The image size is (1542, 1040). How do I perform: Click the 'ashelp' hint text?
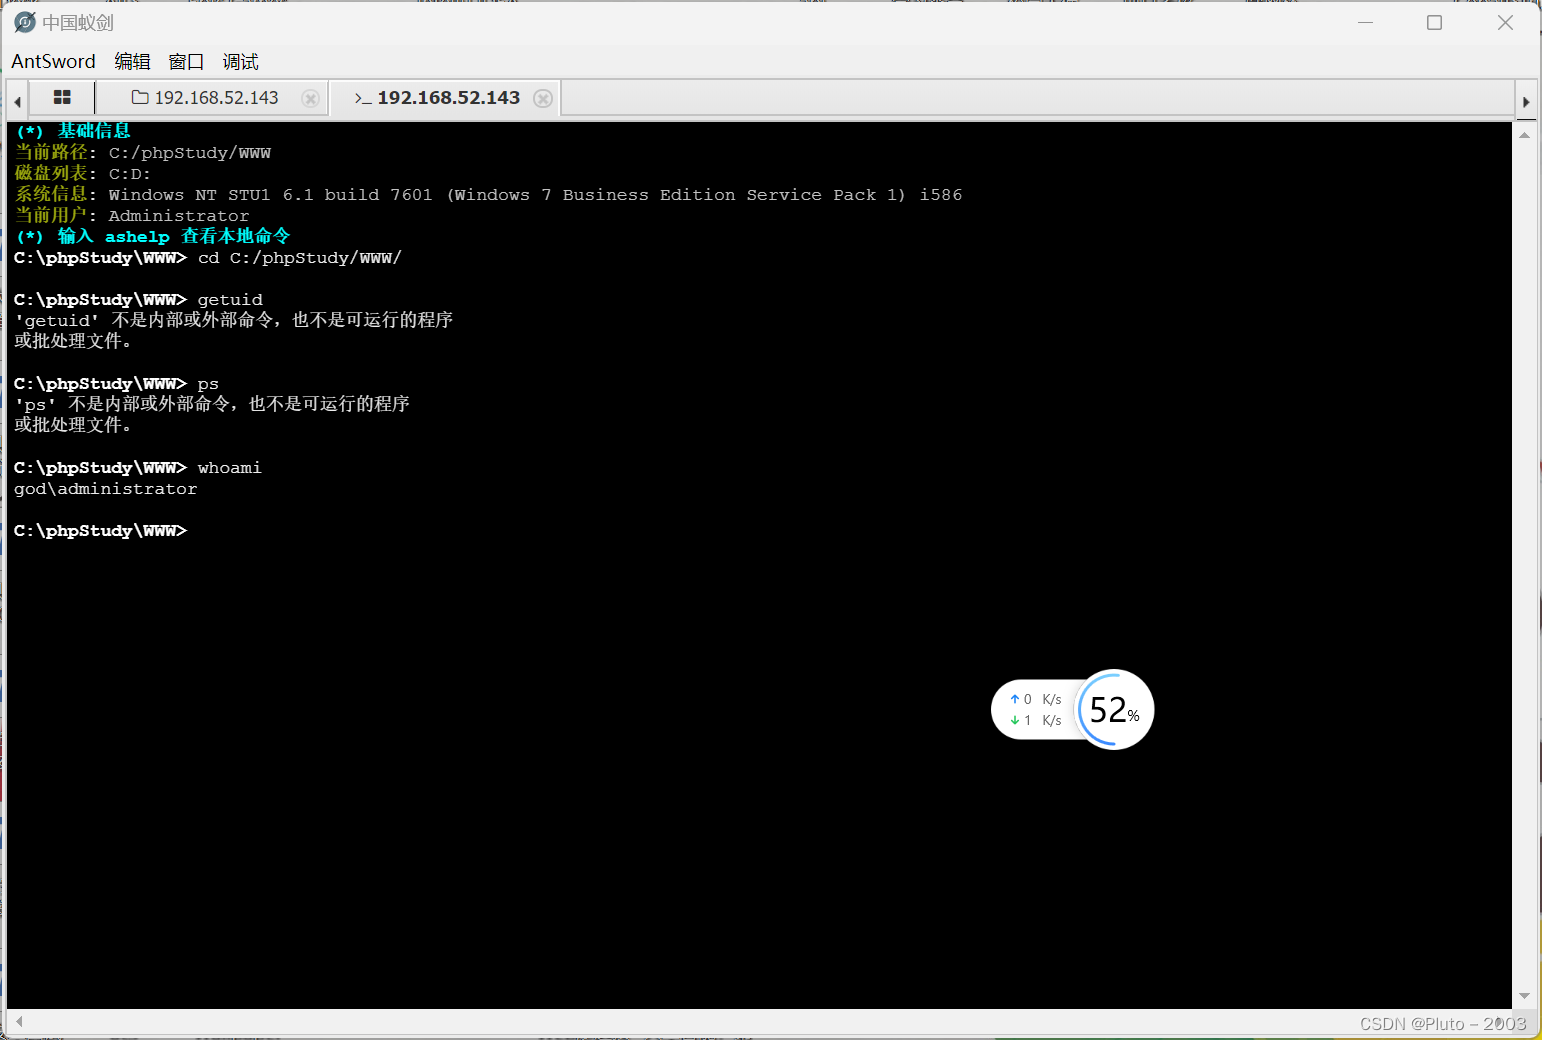pos(137,237)
